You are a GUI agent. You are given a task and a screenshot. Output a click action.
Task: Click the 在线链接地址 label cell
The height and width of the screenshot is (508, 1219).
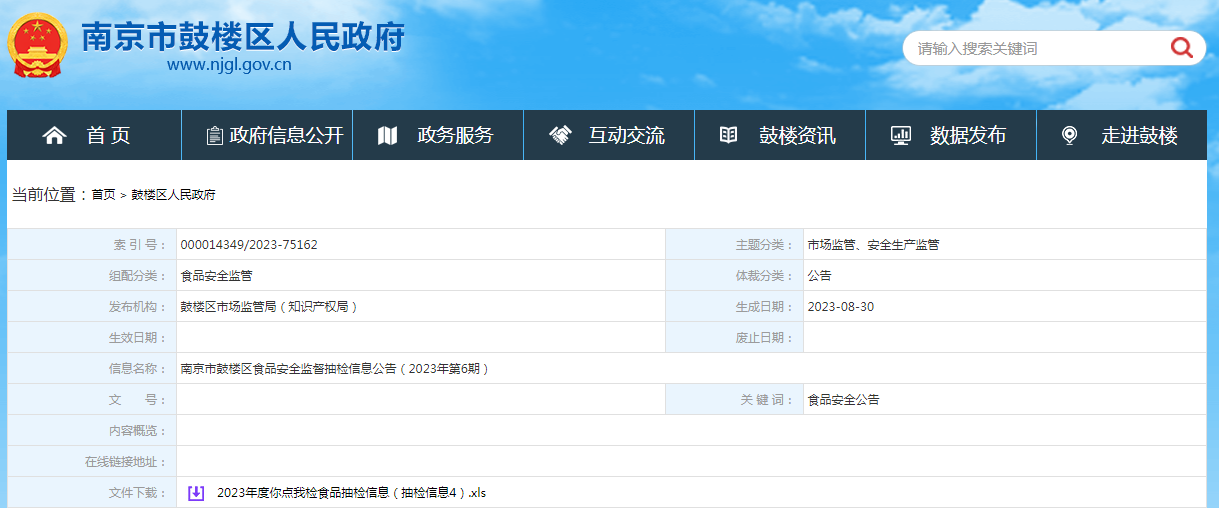pyautogui.click(x=92, y=462)
